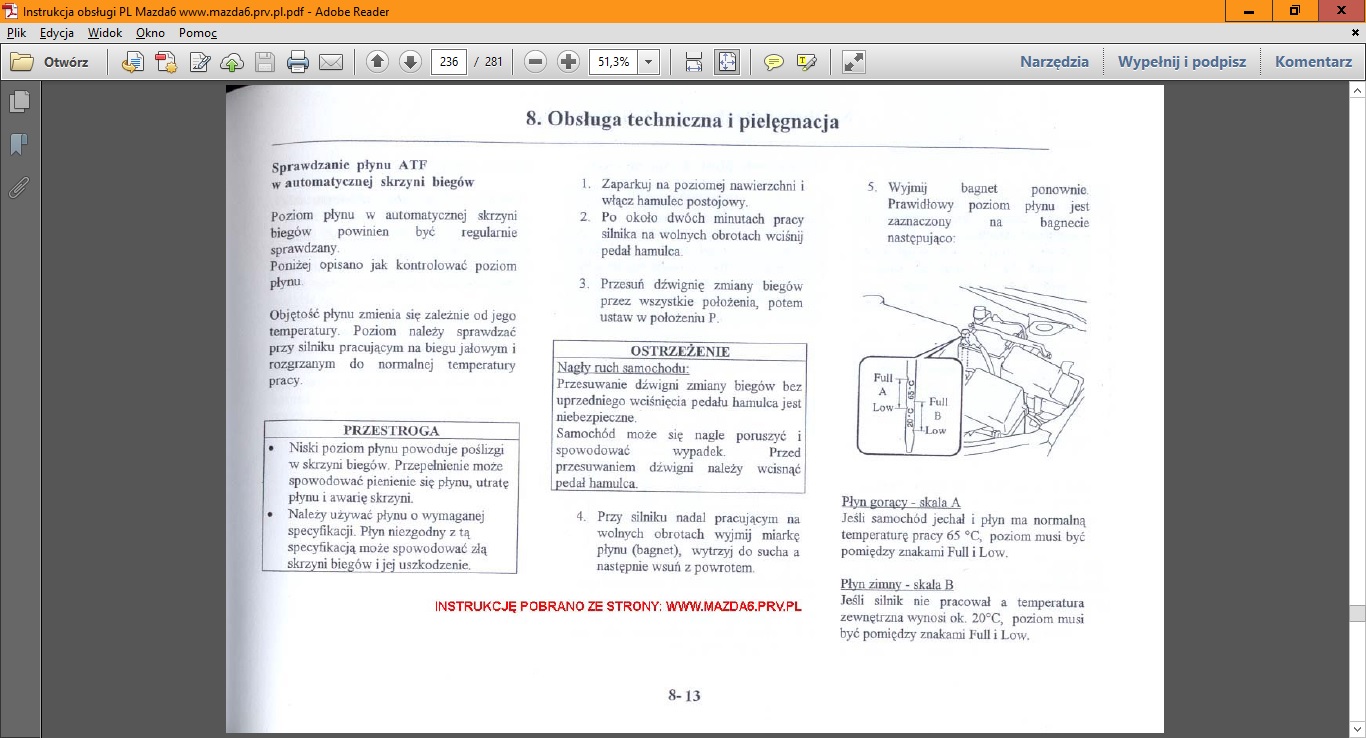Click the fit width scrolling mode icon
This screenshot has height=738, width=1366.
pos(694,62)
